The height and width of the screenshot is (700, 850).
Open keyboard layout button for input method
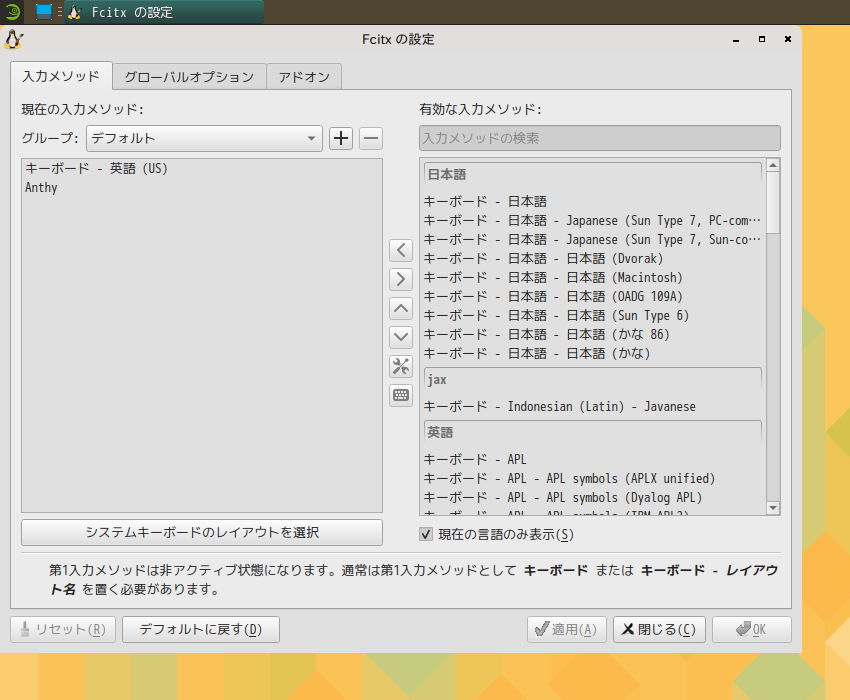point(401,395)
